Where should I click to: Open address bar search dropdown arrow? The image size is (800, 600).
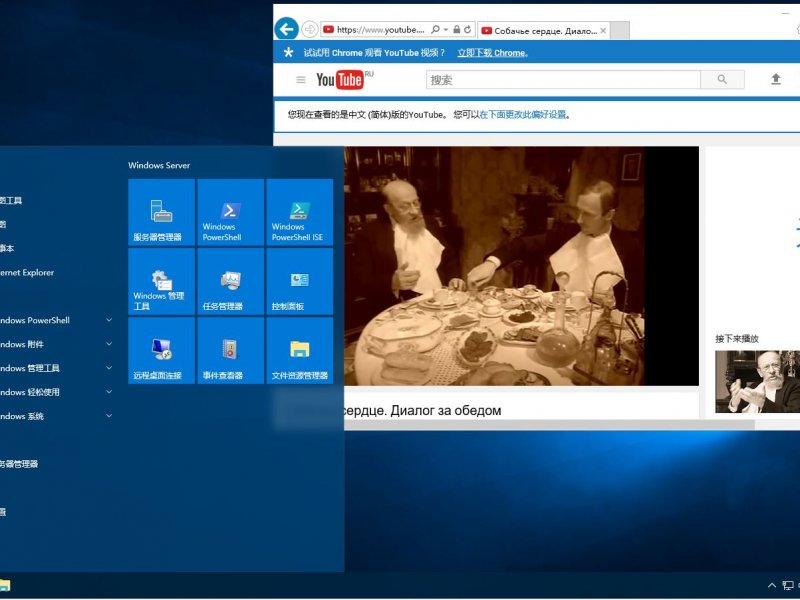pyautogui.click(x=445, y=30)
